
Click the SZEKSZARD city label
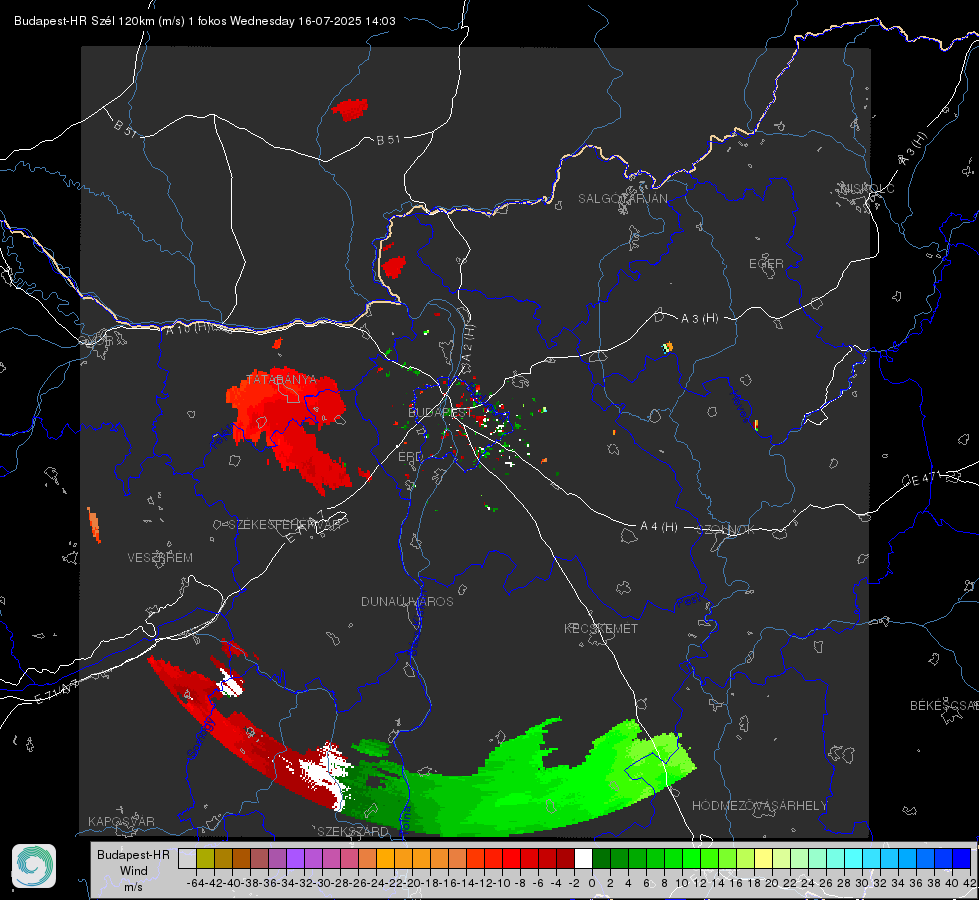click(x=352, y=831)
